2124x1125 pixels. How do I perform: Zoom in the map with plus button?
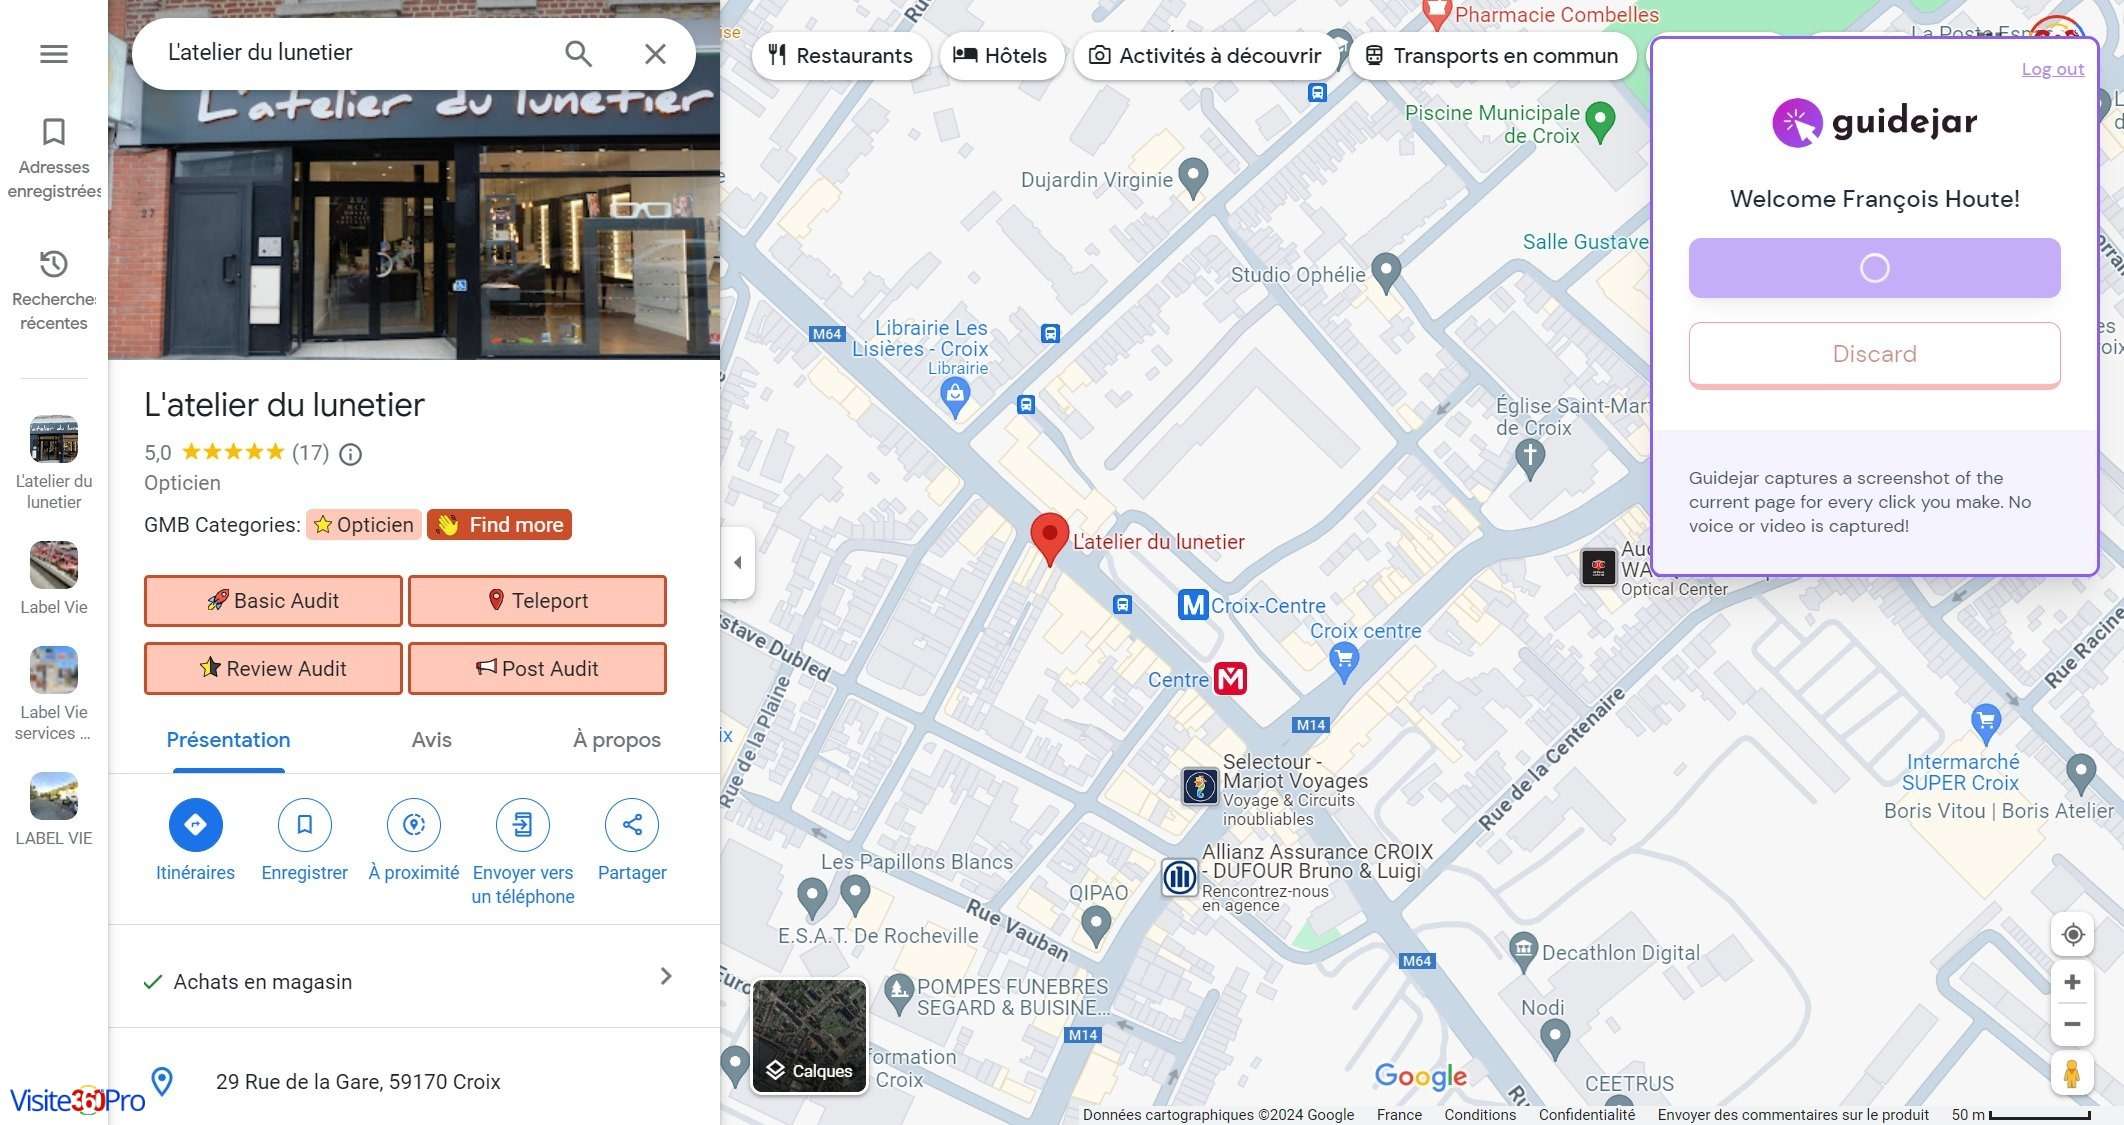coord(2073,982)
